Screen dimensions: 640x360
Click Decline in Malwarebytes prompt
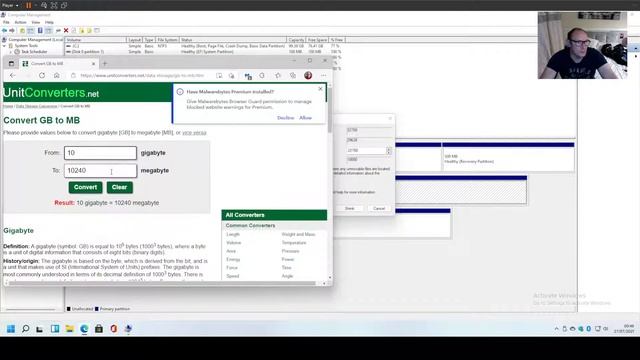(285, 118)
